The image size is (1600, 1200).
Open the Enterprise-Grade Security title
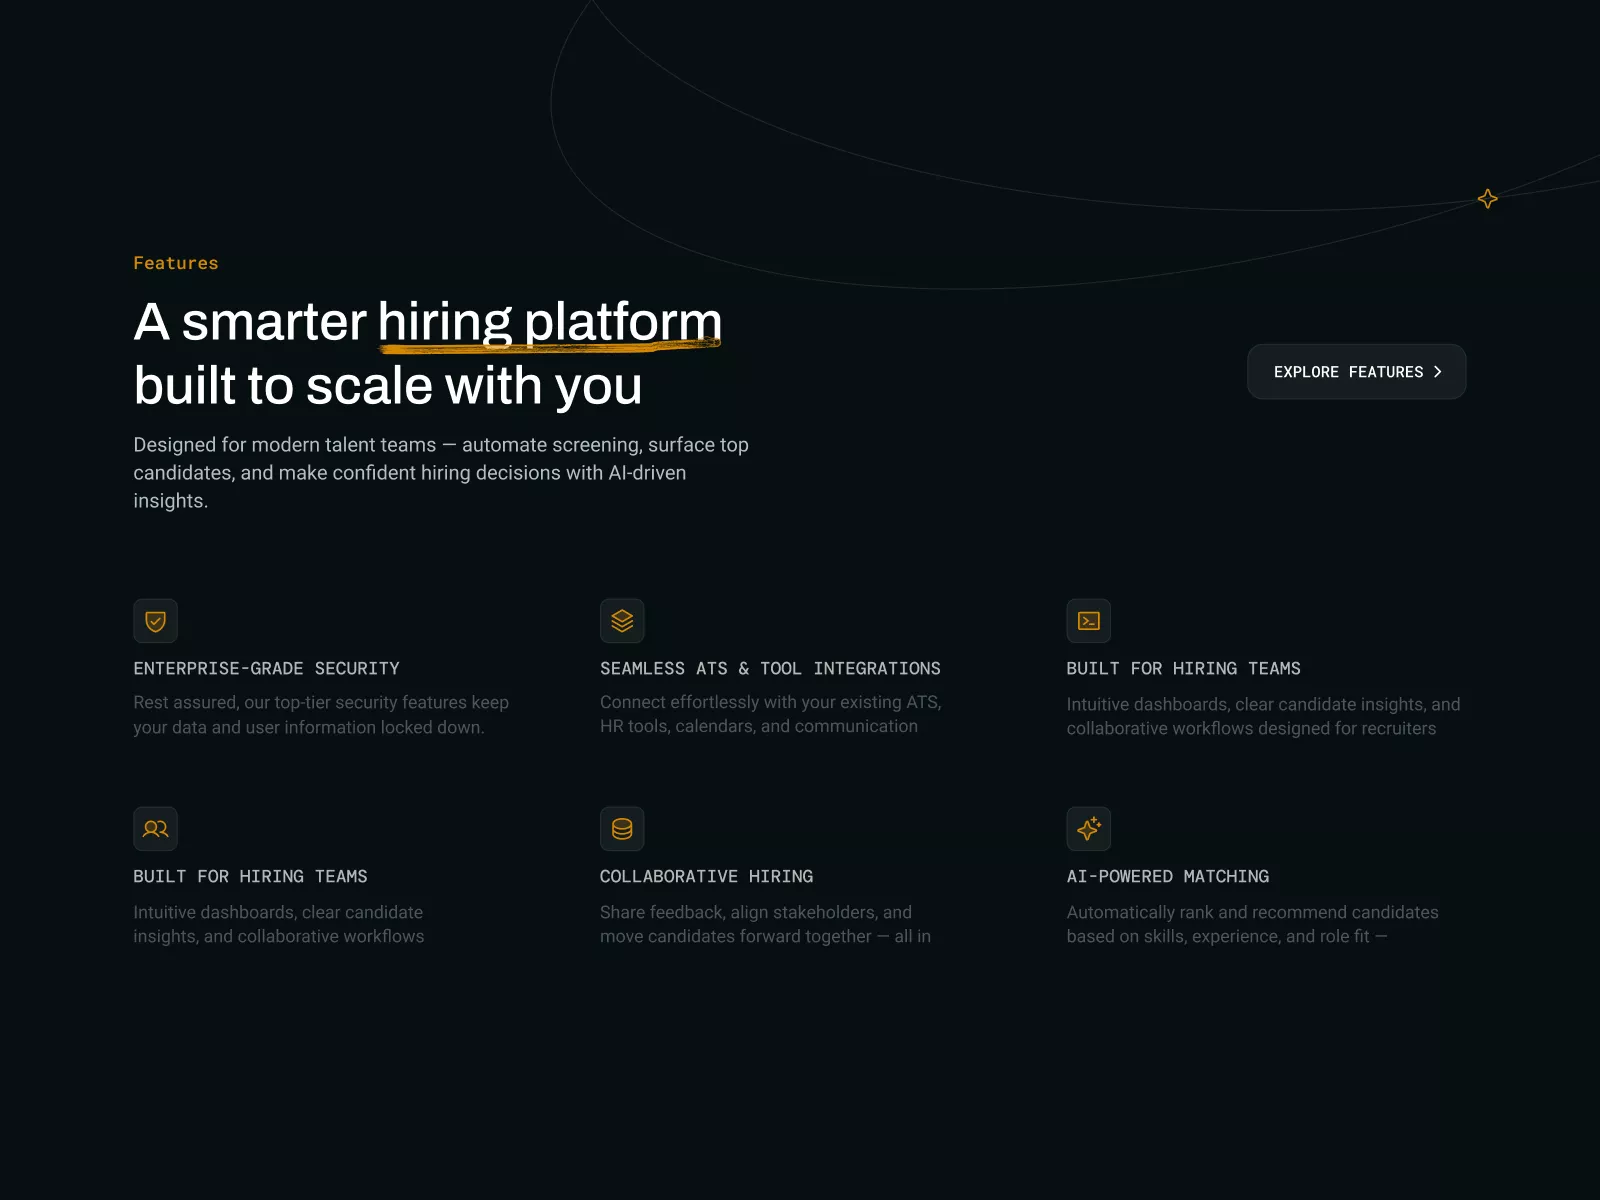tap(266, 669)
